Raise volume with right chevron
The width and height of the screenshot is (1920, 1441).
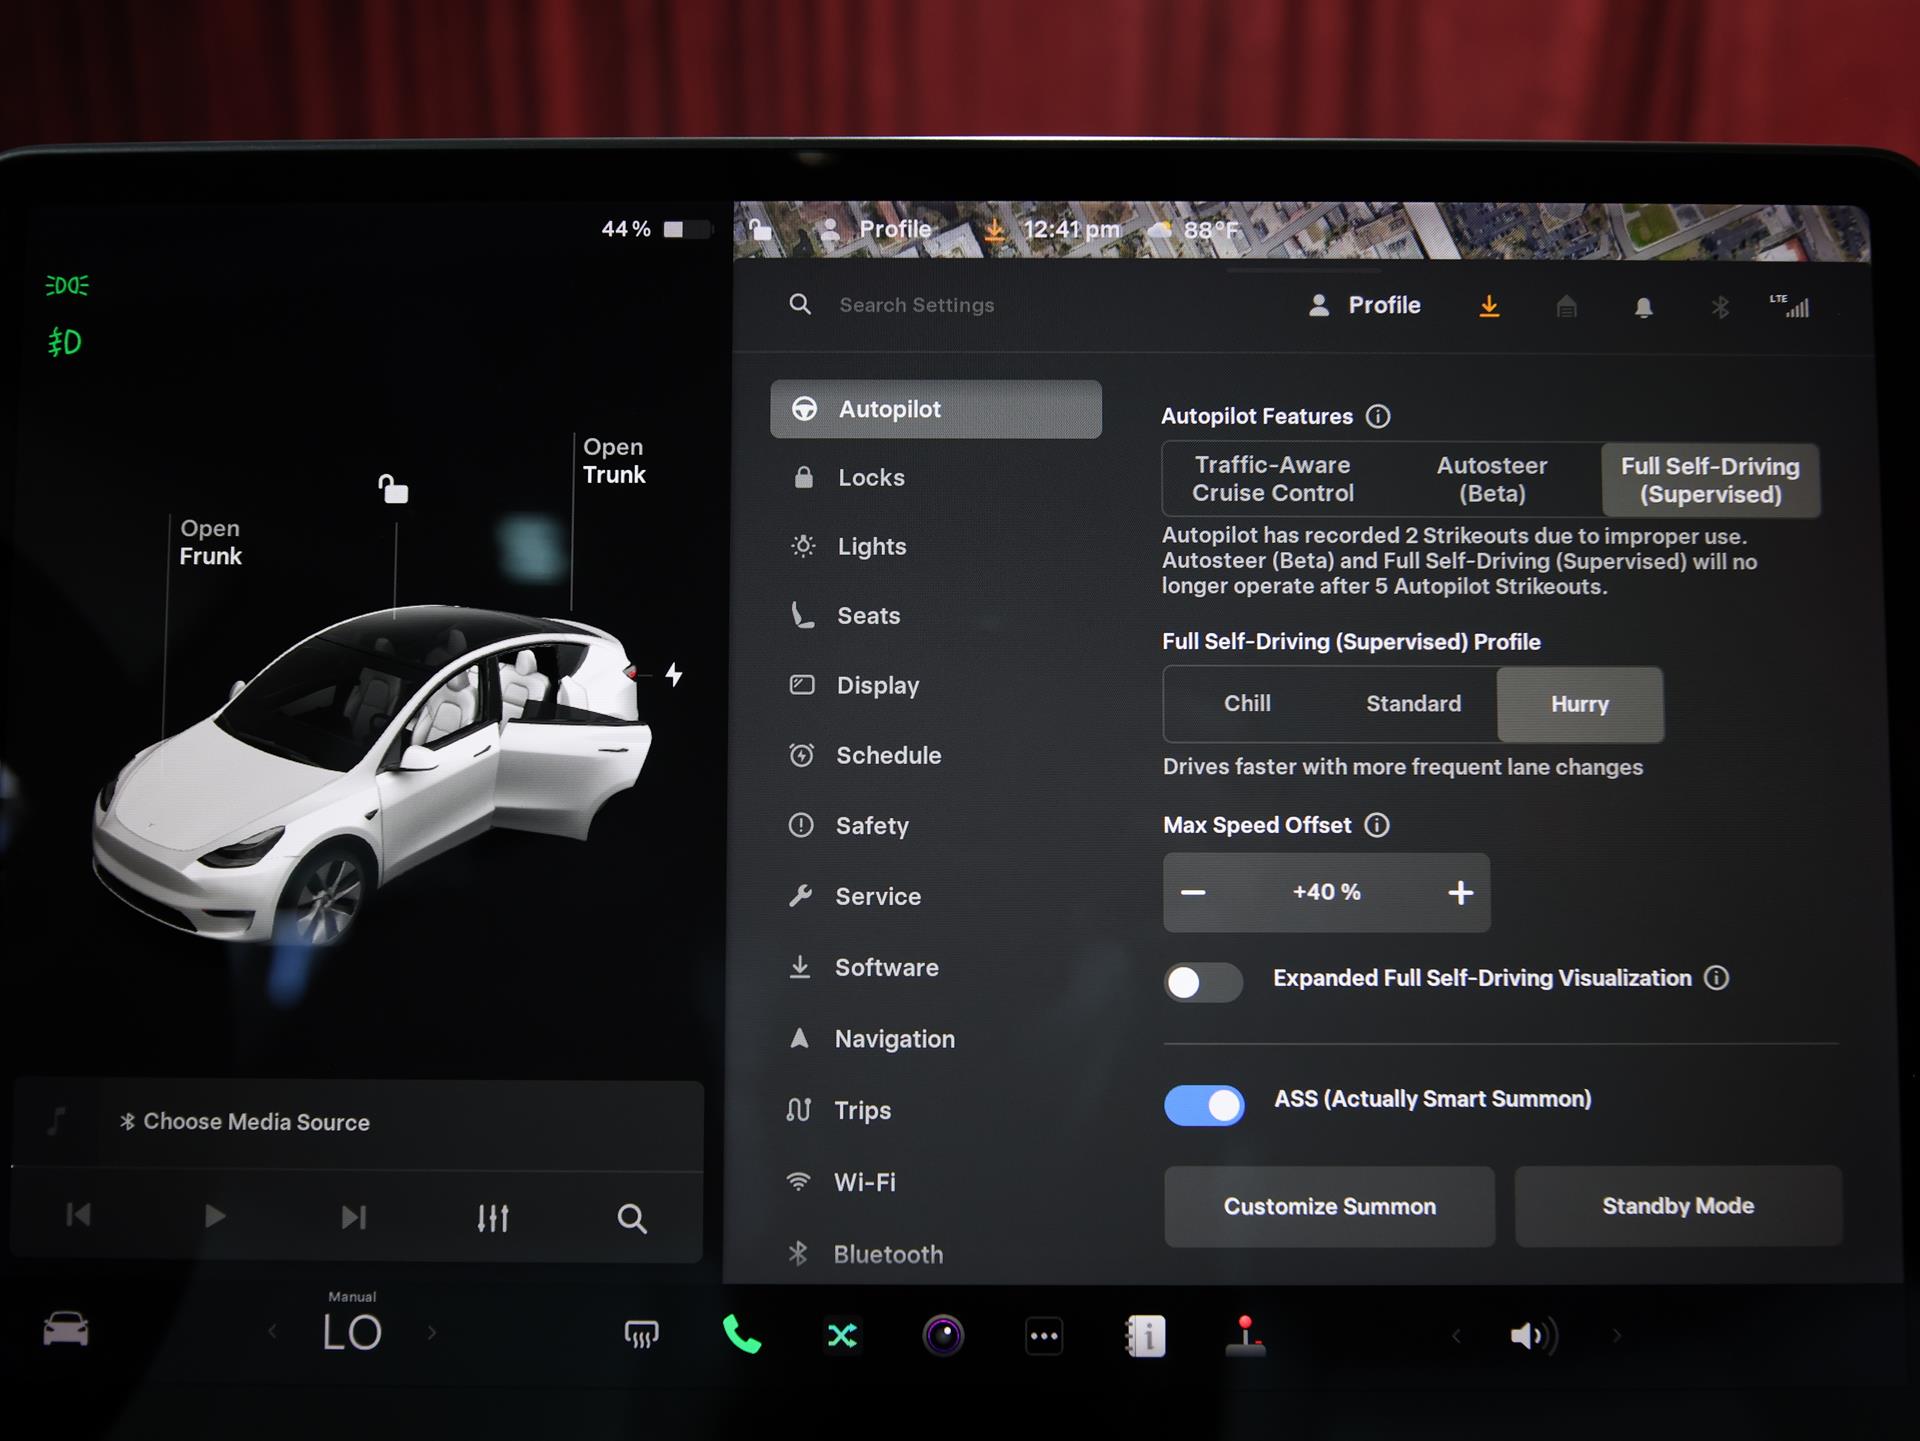(1617, 1335)
